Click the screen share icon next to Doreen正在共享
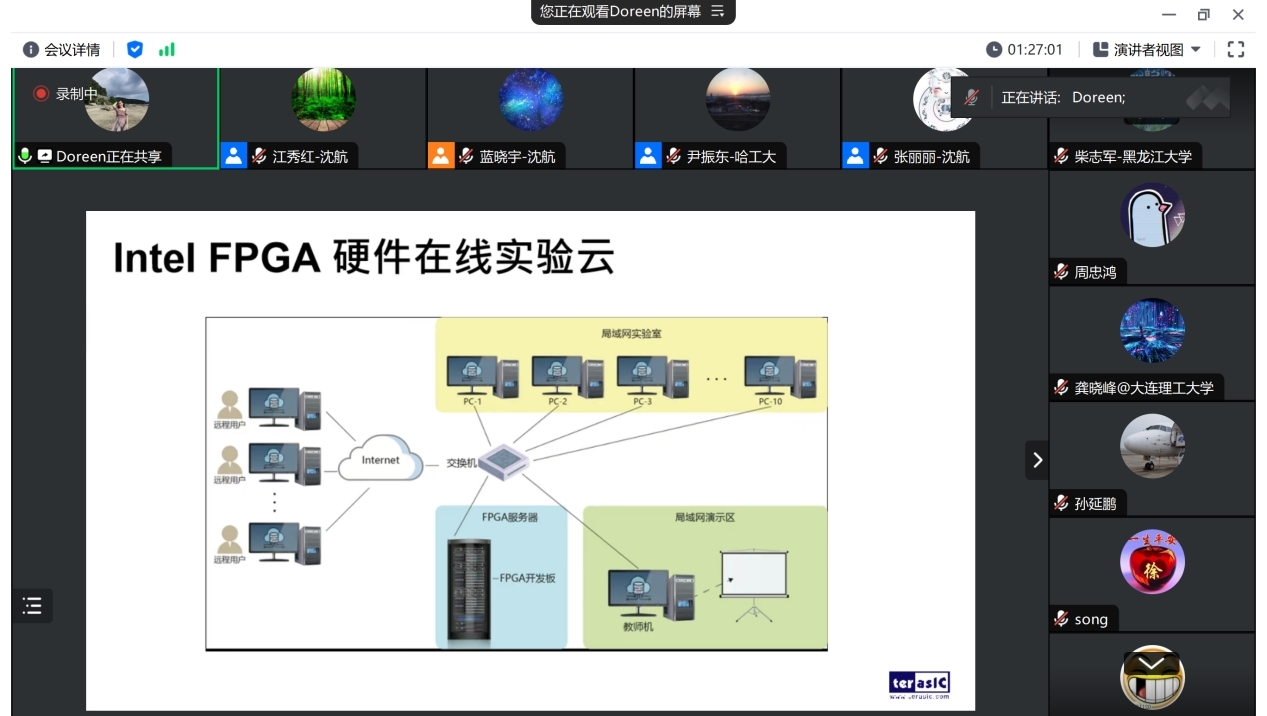1267x716 pixels. (45, 156)
